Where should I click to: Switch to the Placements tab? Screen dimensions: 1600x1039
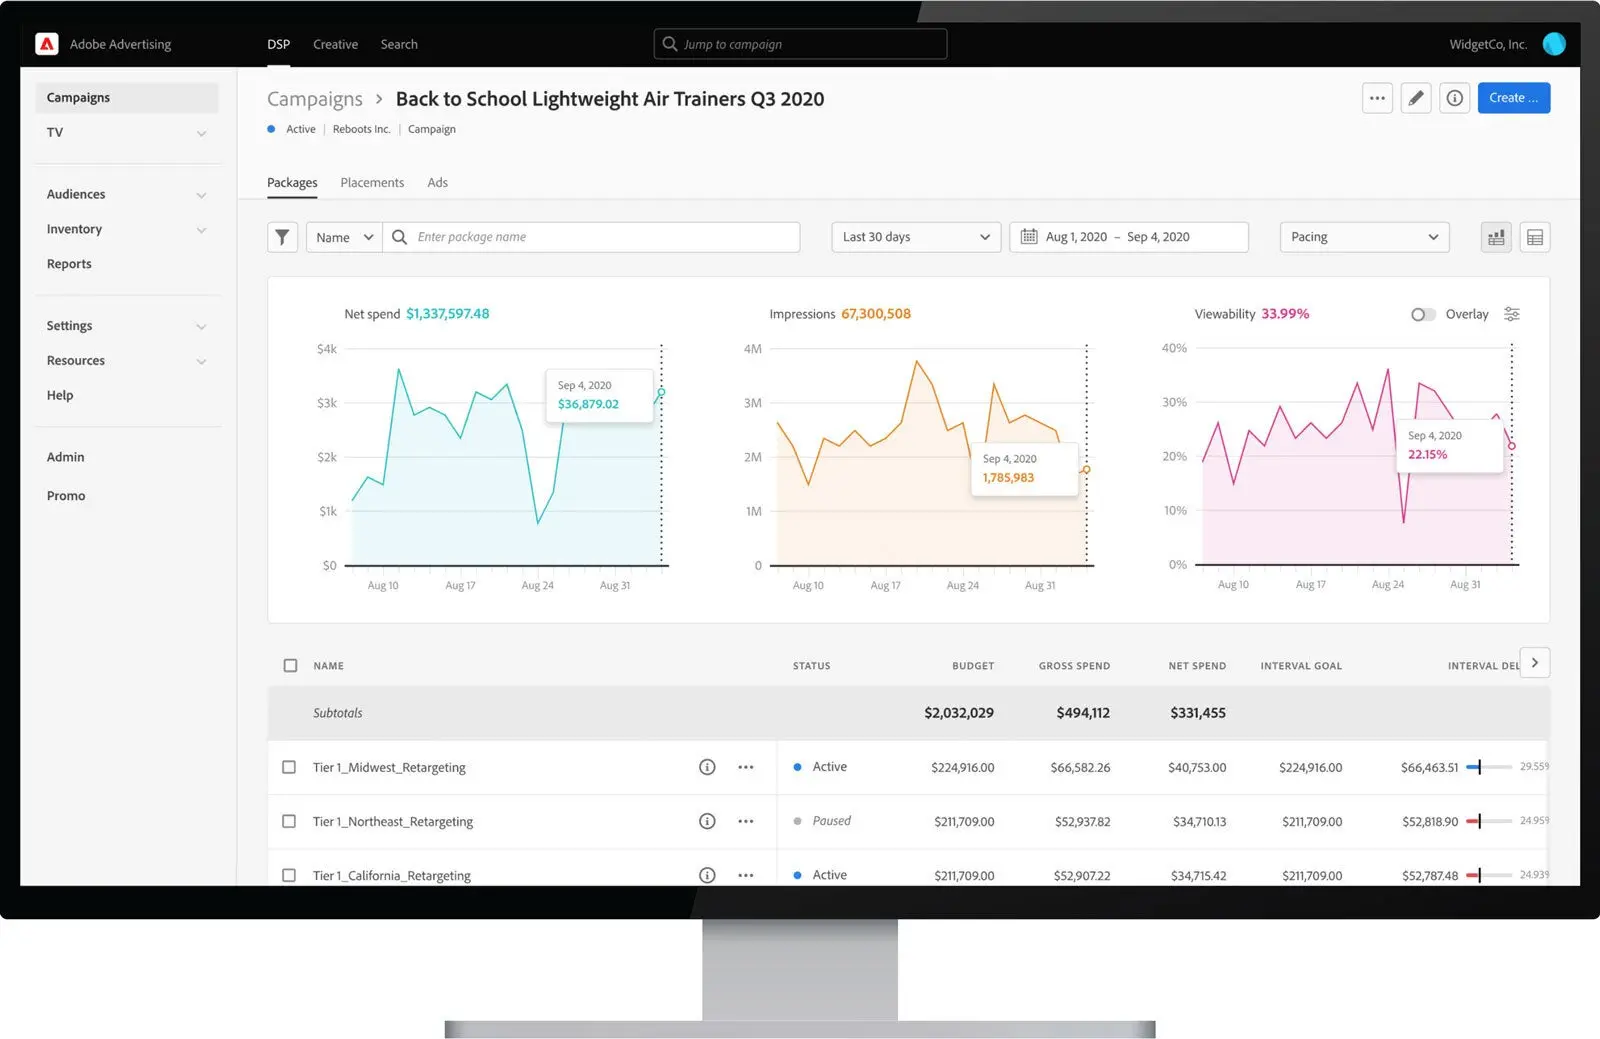(x=372, y=182)
